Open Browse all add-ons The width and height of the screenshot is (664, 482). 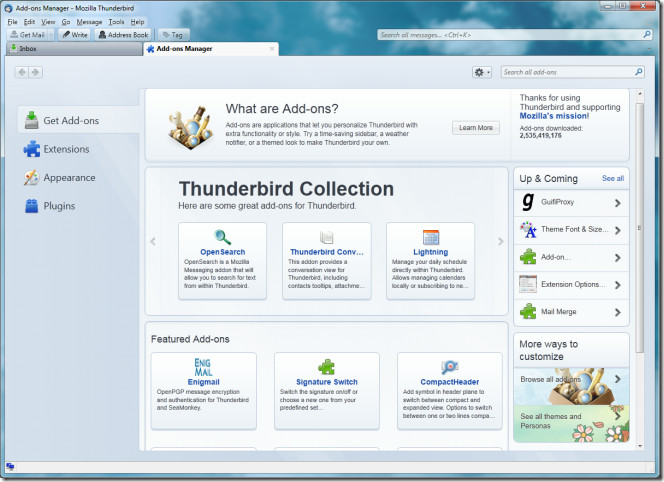pos(571,386)
